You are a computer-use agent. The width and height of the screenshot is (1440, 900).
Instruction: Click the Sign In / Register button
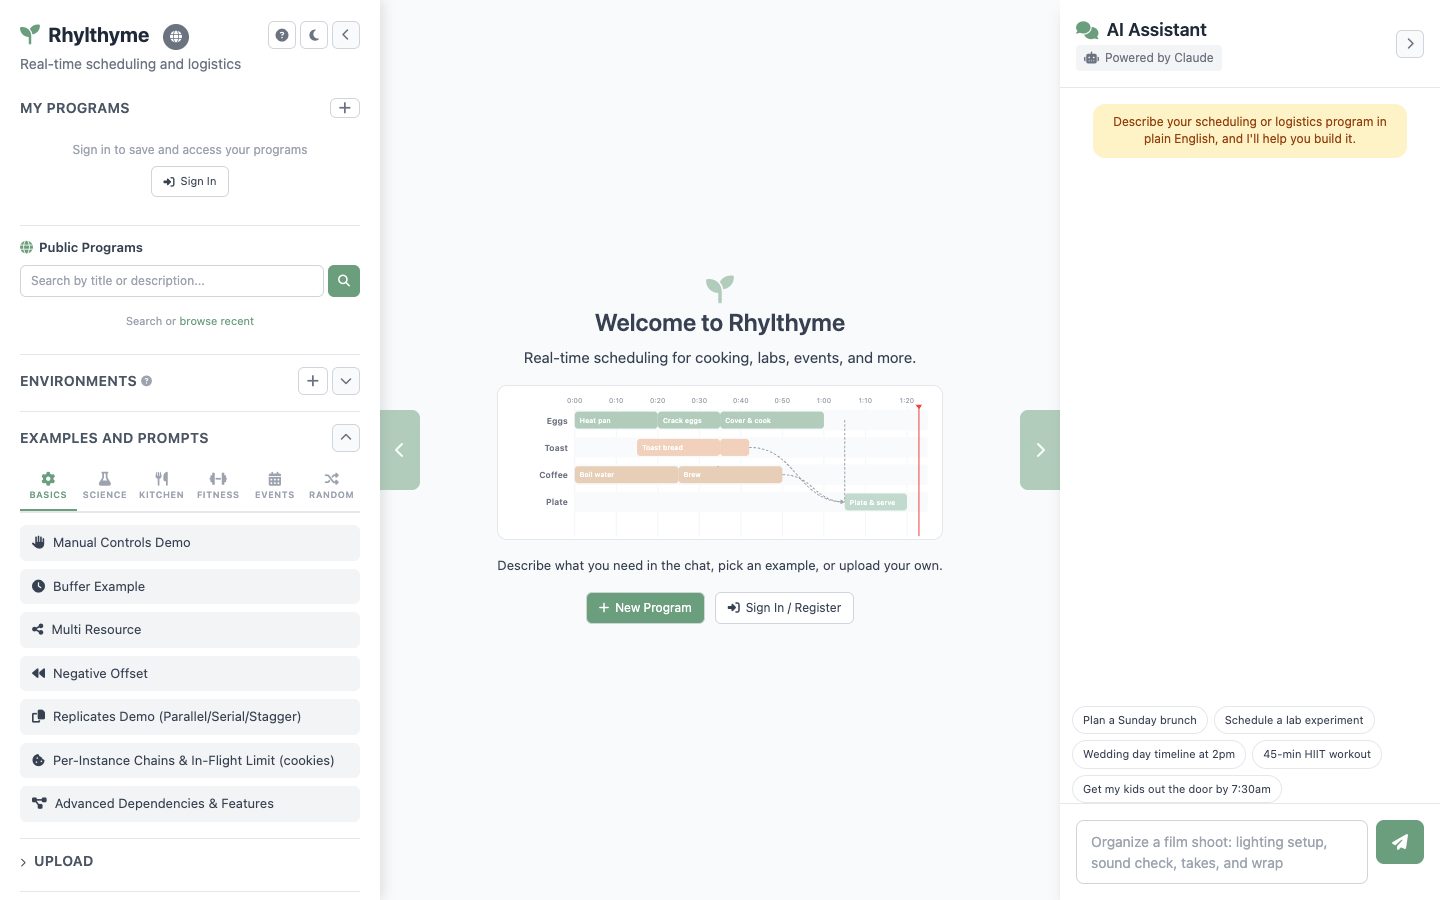pos(784,608)
